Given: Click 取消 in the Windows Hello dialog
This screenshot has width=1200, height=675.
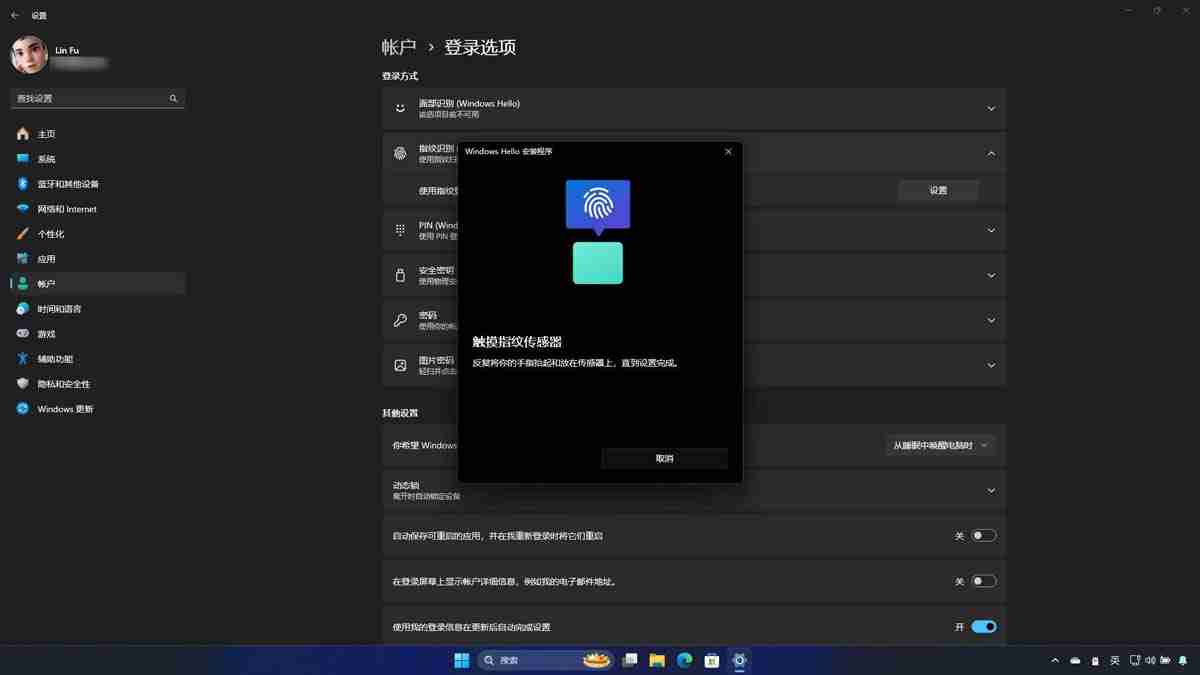Looking at the screenshot, I should pos(664,458).
